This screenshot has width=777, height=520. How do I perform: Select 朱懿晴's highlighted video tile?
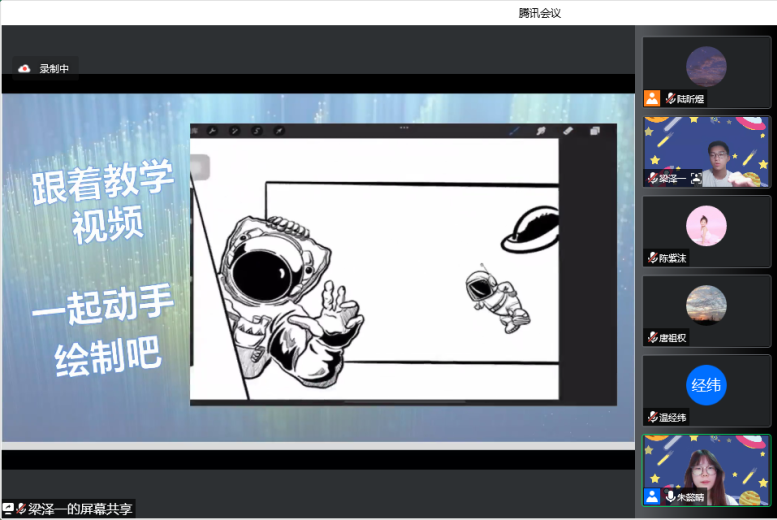click(x=706, y=470)
